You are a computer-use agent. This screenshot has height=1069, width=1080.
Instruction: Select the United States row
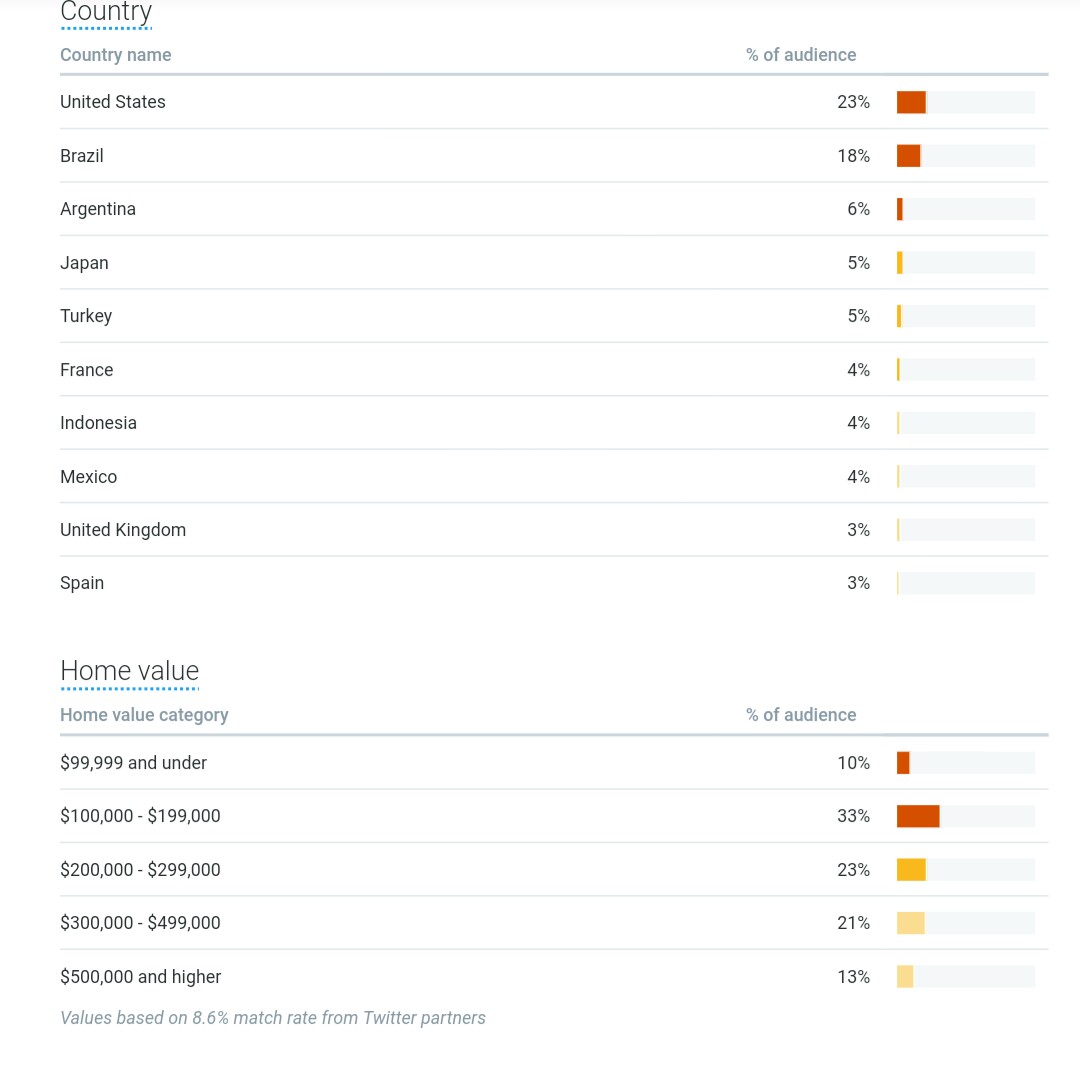click(554, 102)
